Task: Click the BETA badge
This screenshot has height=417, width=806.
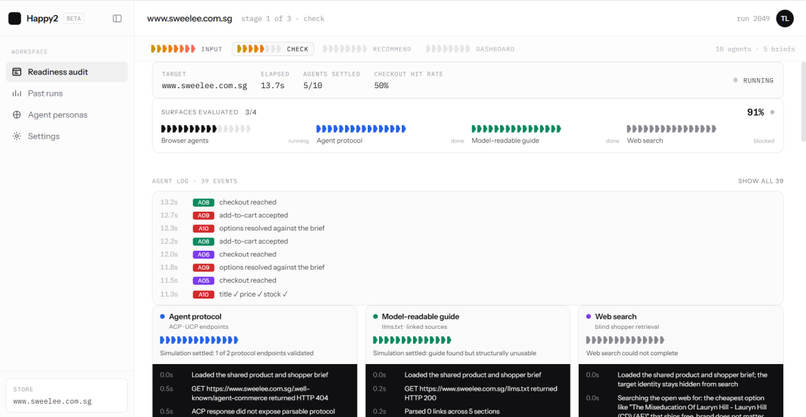Action: click(74, 19)
